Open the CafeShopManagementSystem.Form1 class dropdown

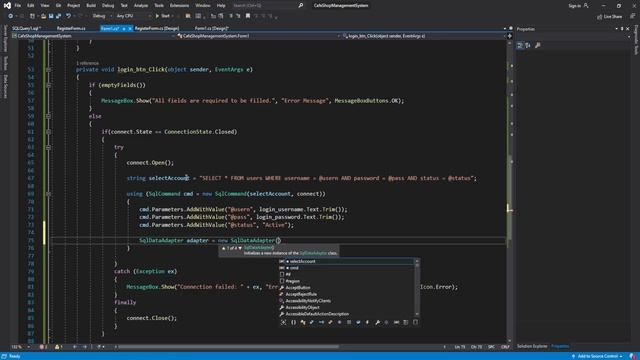coord(258,36)
